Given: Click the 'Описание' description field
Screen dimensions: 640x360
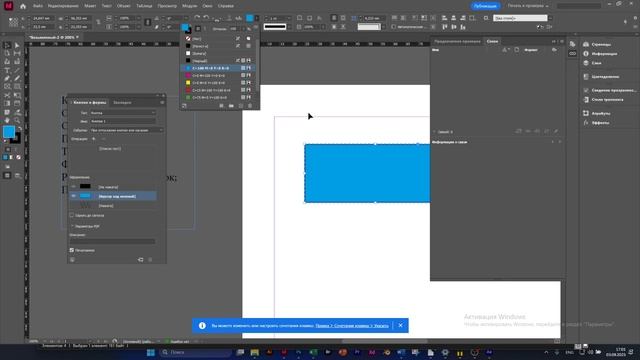Looking at the screenshot, I should (112, 241).
